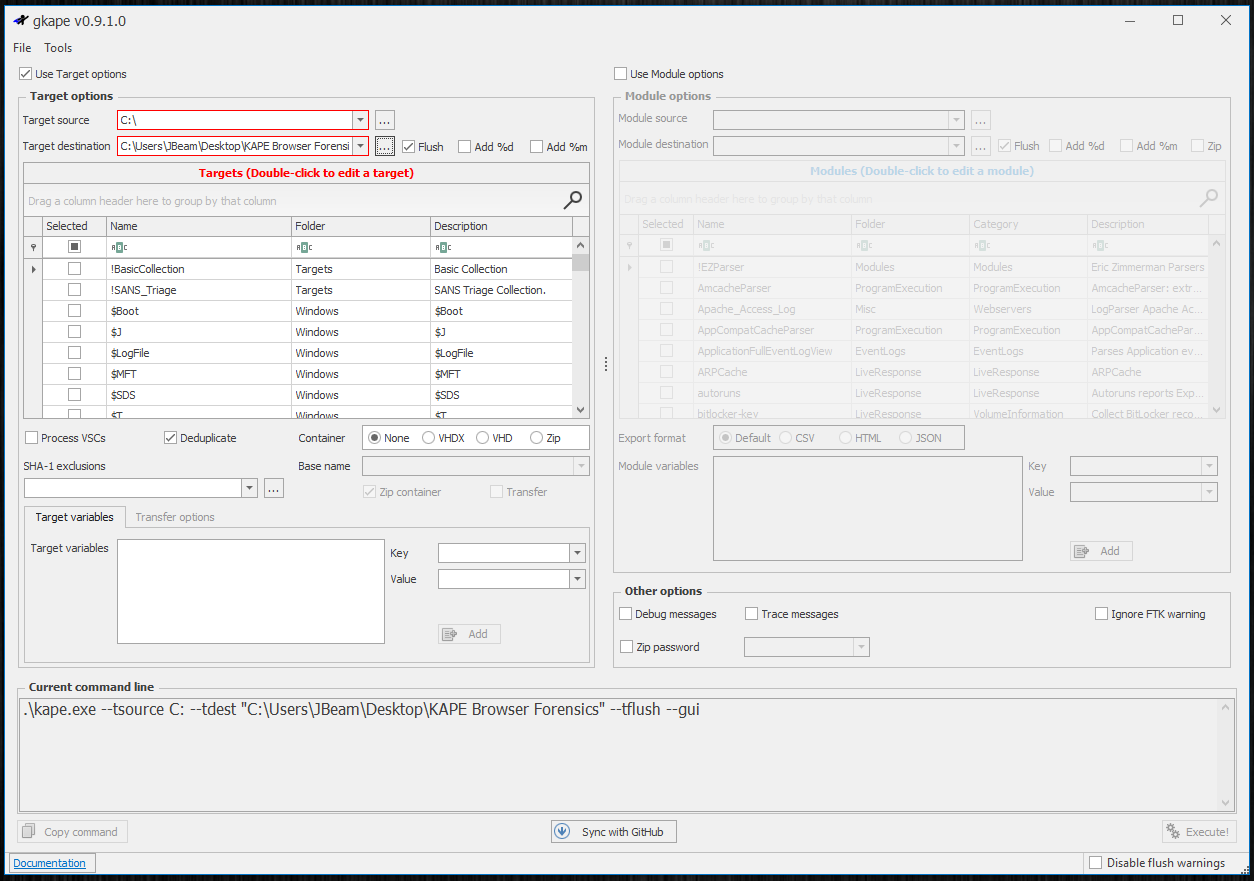Viewport: 1254px width, 881px height.
Task: Switch to Transfer options tab
Action: tap(175, 517)
